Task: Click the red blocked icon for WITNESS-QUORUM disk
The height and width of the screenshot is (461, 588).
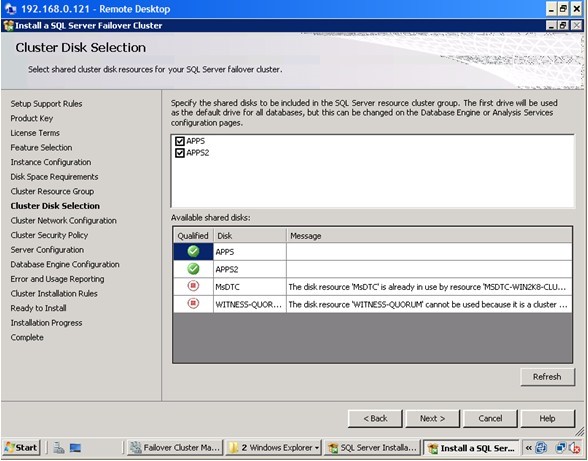Action: coord(193,303)
